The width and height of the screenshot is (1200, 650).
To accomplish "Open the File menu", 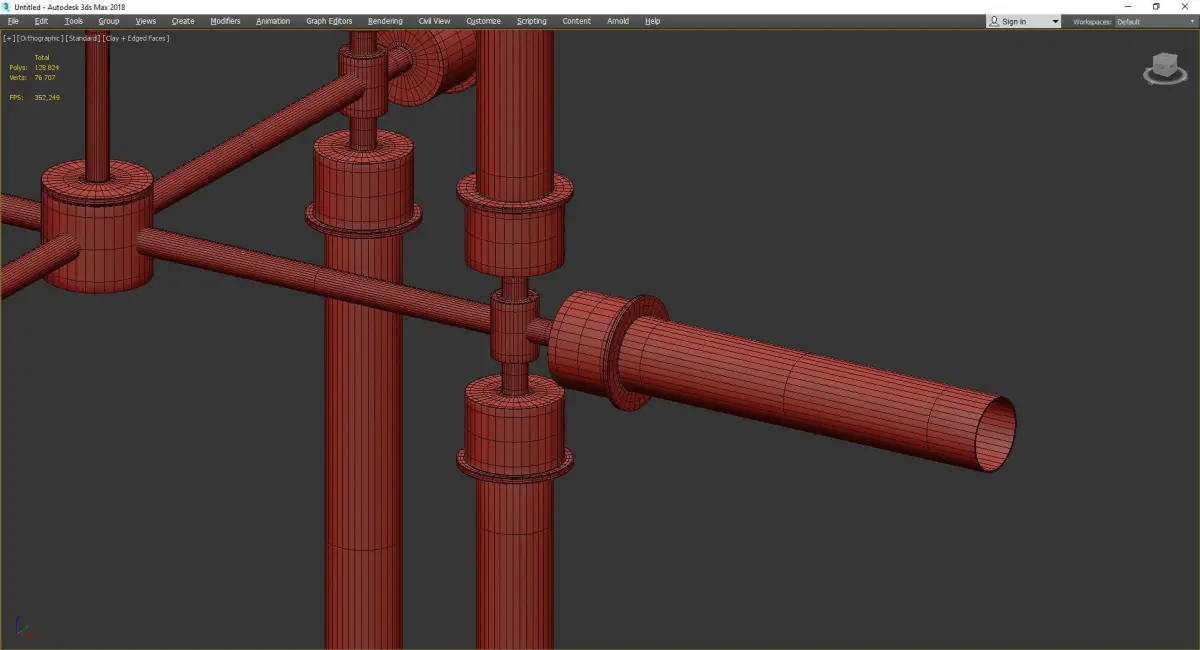I will pyautogui.click(x=13, y=21).
